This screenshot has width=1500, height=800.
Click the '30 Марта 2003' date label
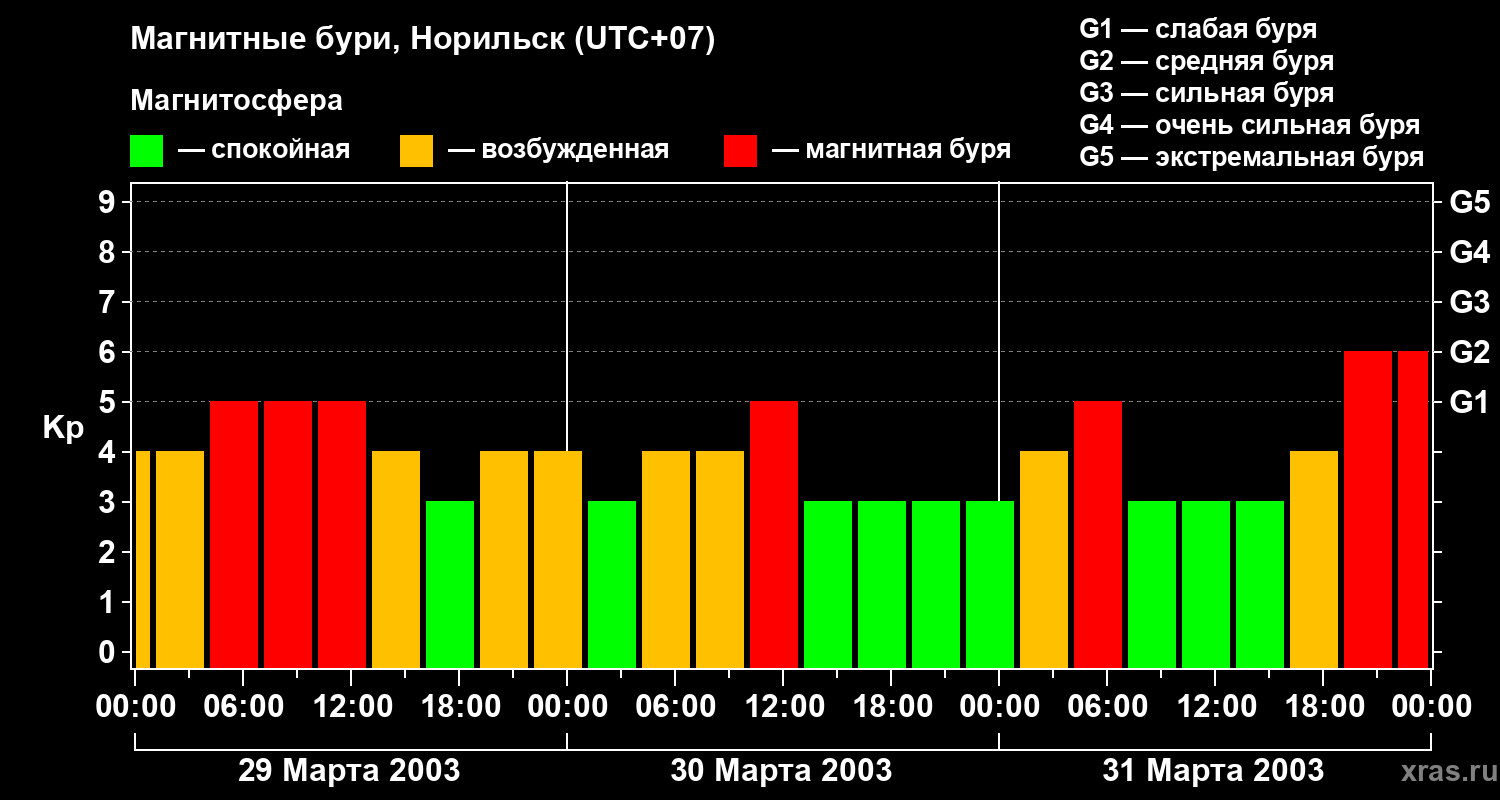(781, 771)
